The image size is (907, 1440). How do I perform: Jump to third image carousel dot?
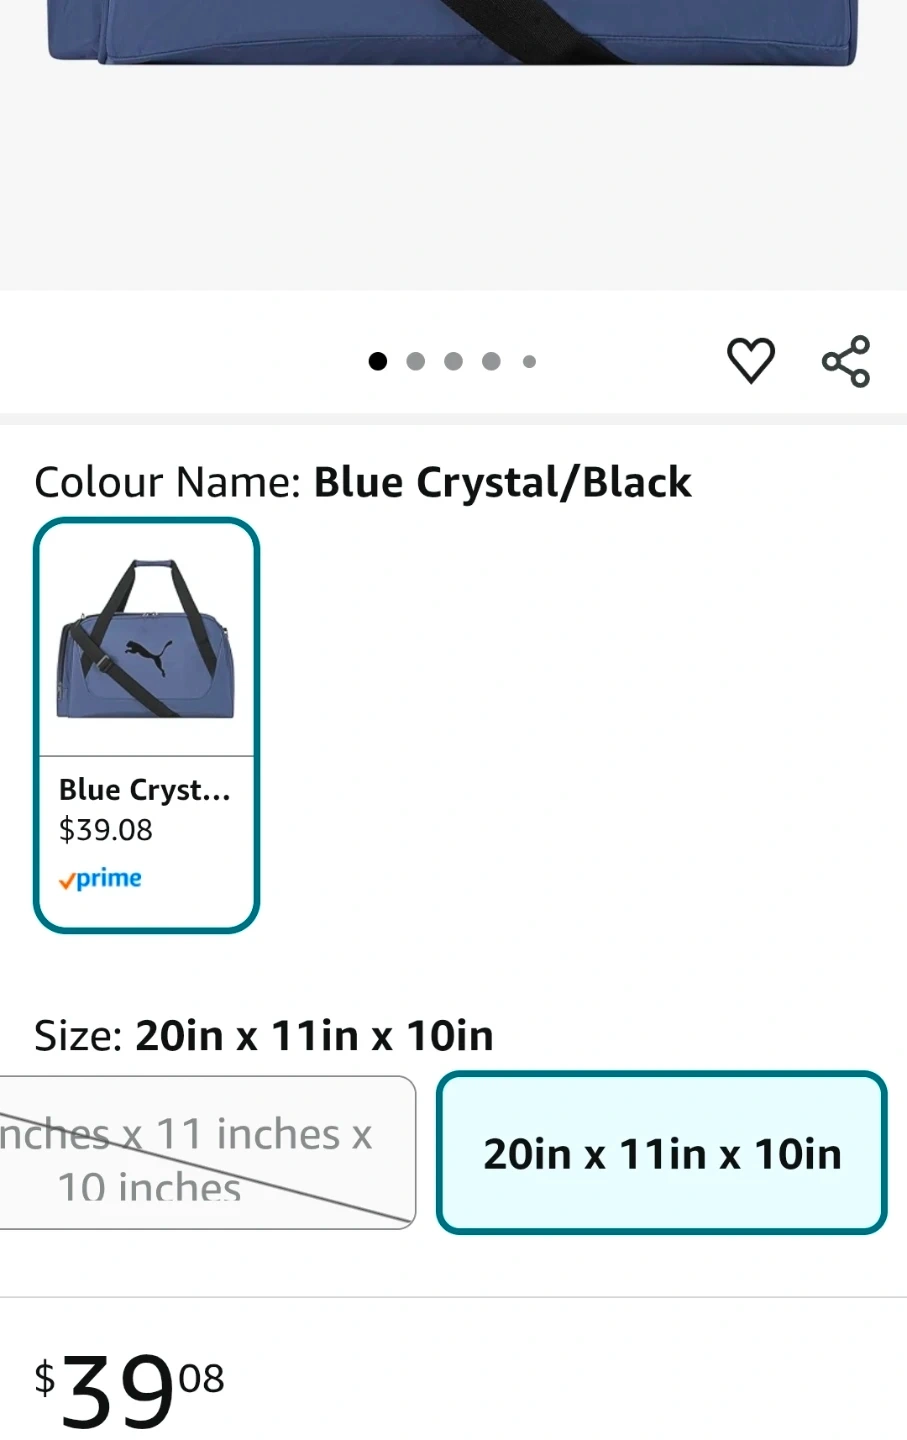(453, 361)
